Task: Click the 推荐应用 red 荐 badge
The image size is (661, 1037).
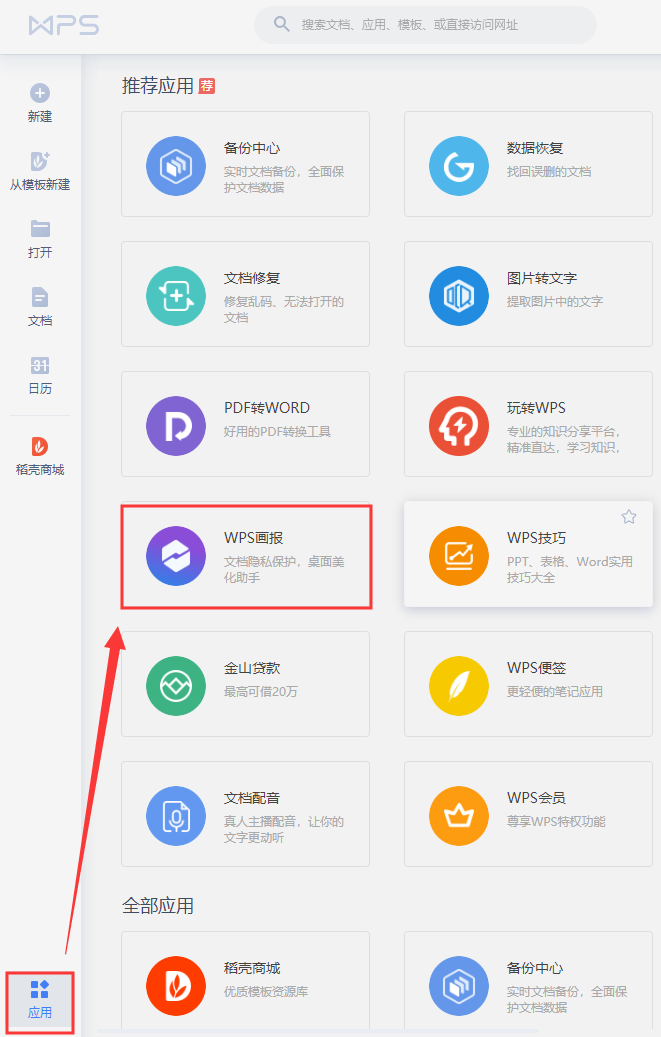Action: [x=207, y=86]
